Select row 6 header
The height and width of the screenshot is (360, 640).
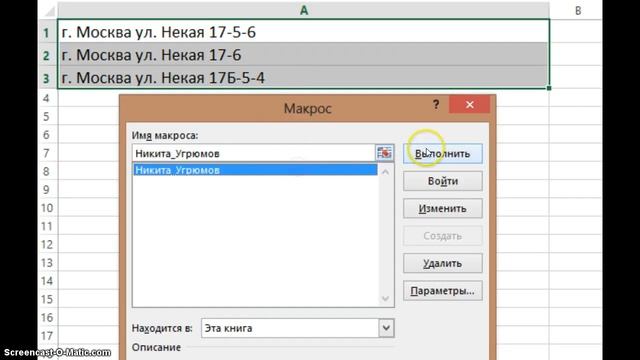47,135
